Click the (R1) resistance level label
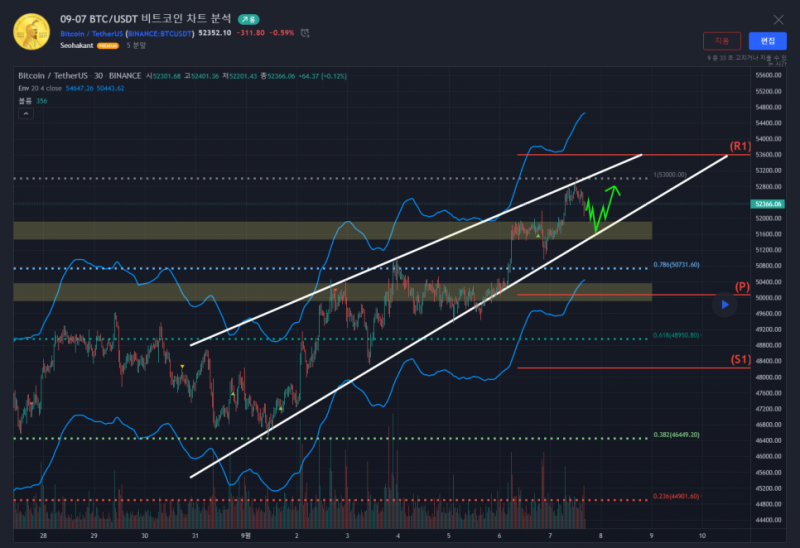The image size is (800, 548). click(740, 147)
